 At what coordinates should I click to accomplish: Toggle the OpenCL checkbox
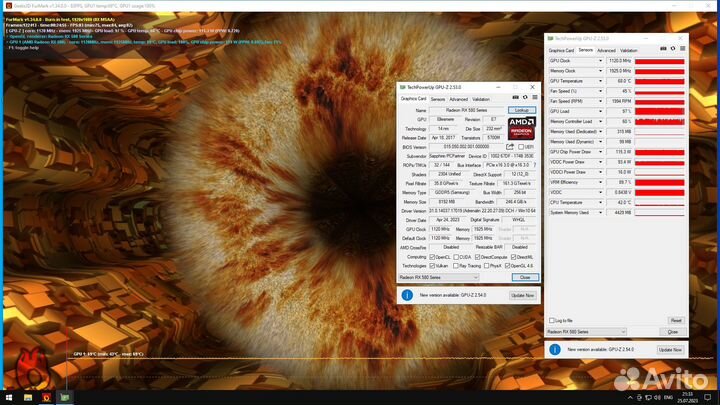click(x=432, y=257)
